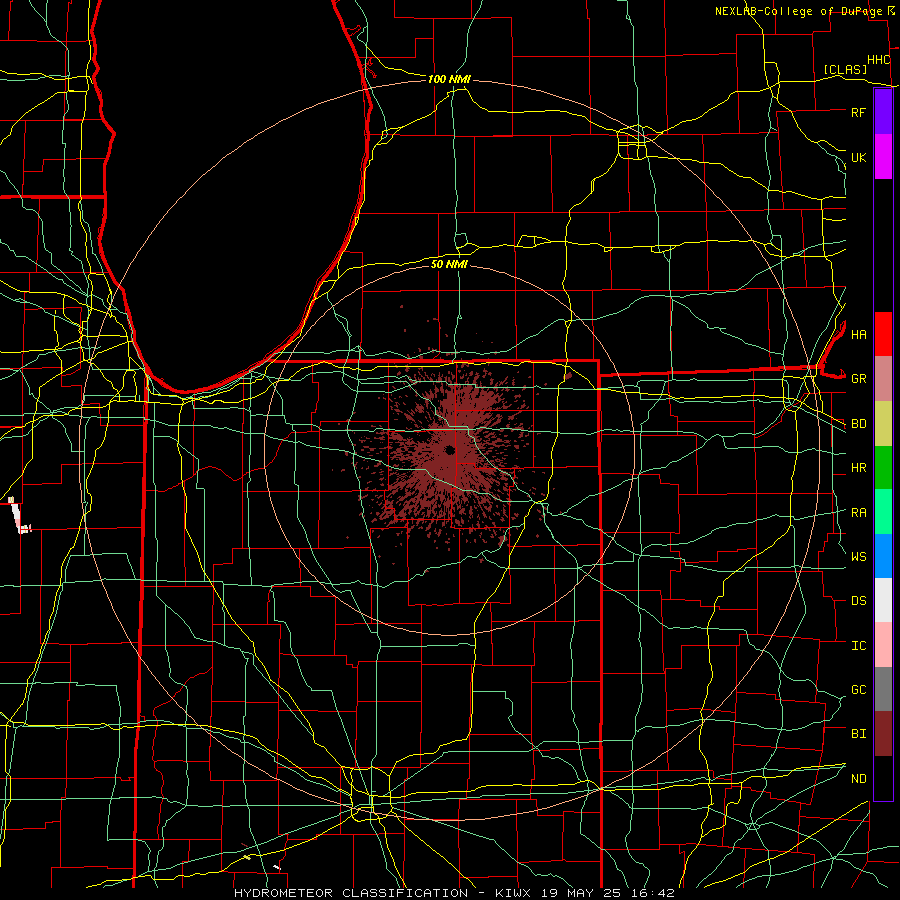Click the 'BD' legend label
Image resolution: width=900 pixels, height=900 pixels.
(x=858, y=424)
